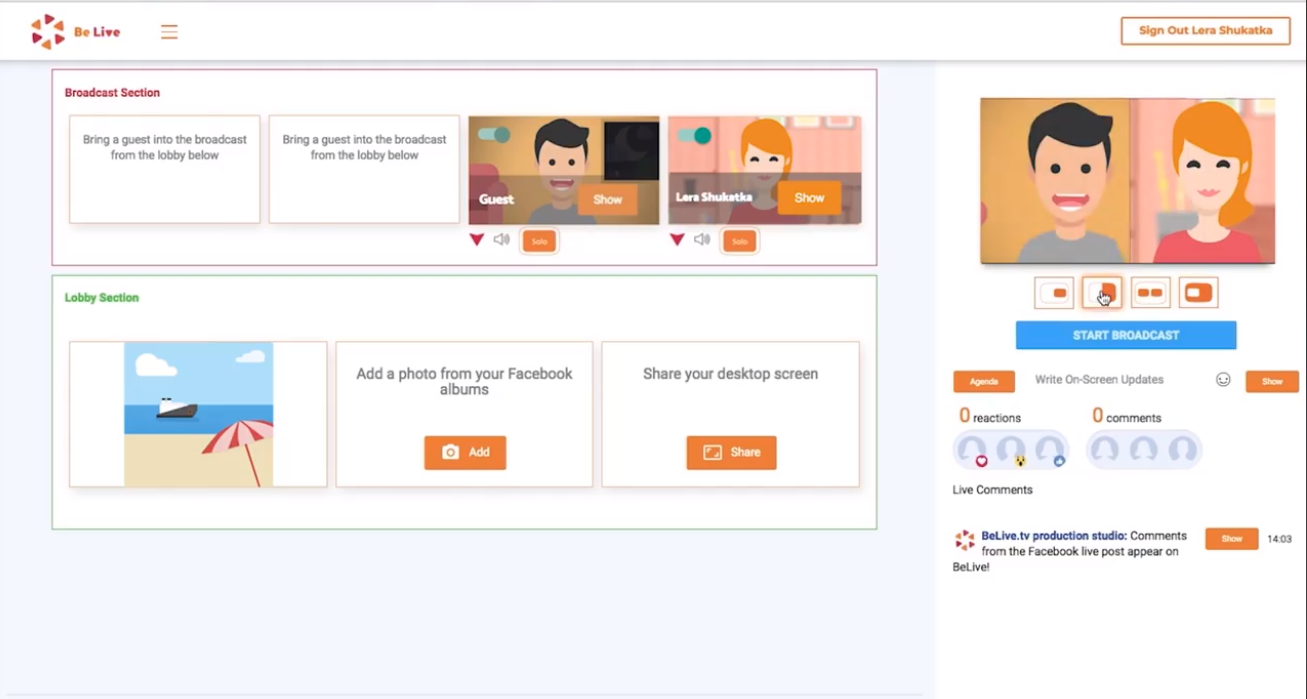Screen dimensions: 1307x699
Task: Open the Agenda panel
Action: tap(983, 381)
